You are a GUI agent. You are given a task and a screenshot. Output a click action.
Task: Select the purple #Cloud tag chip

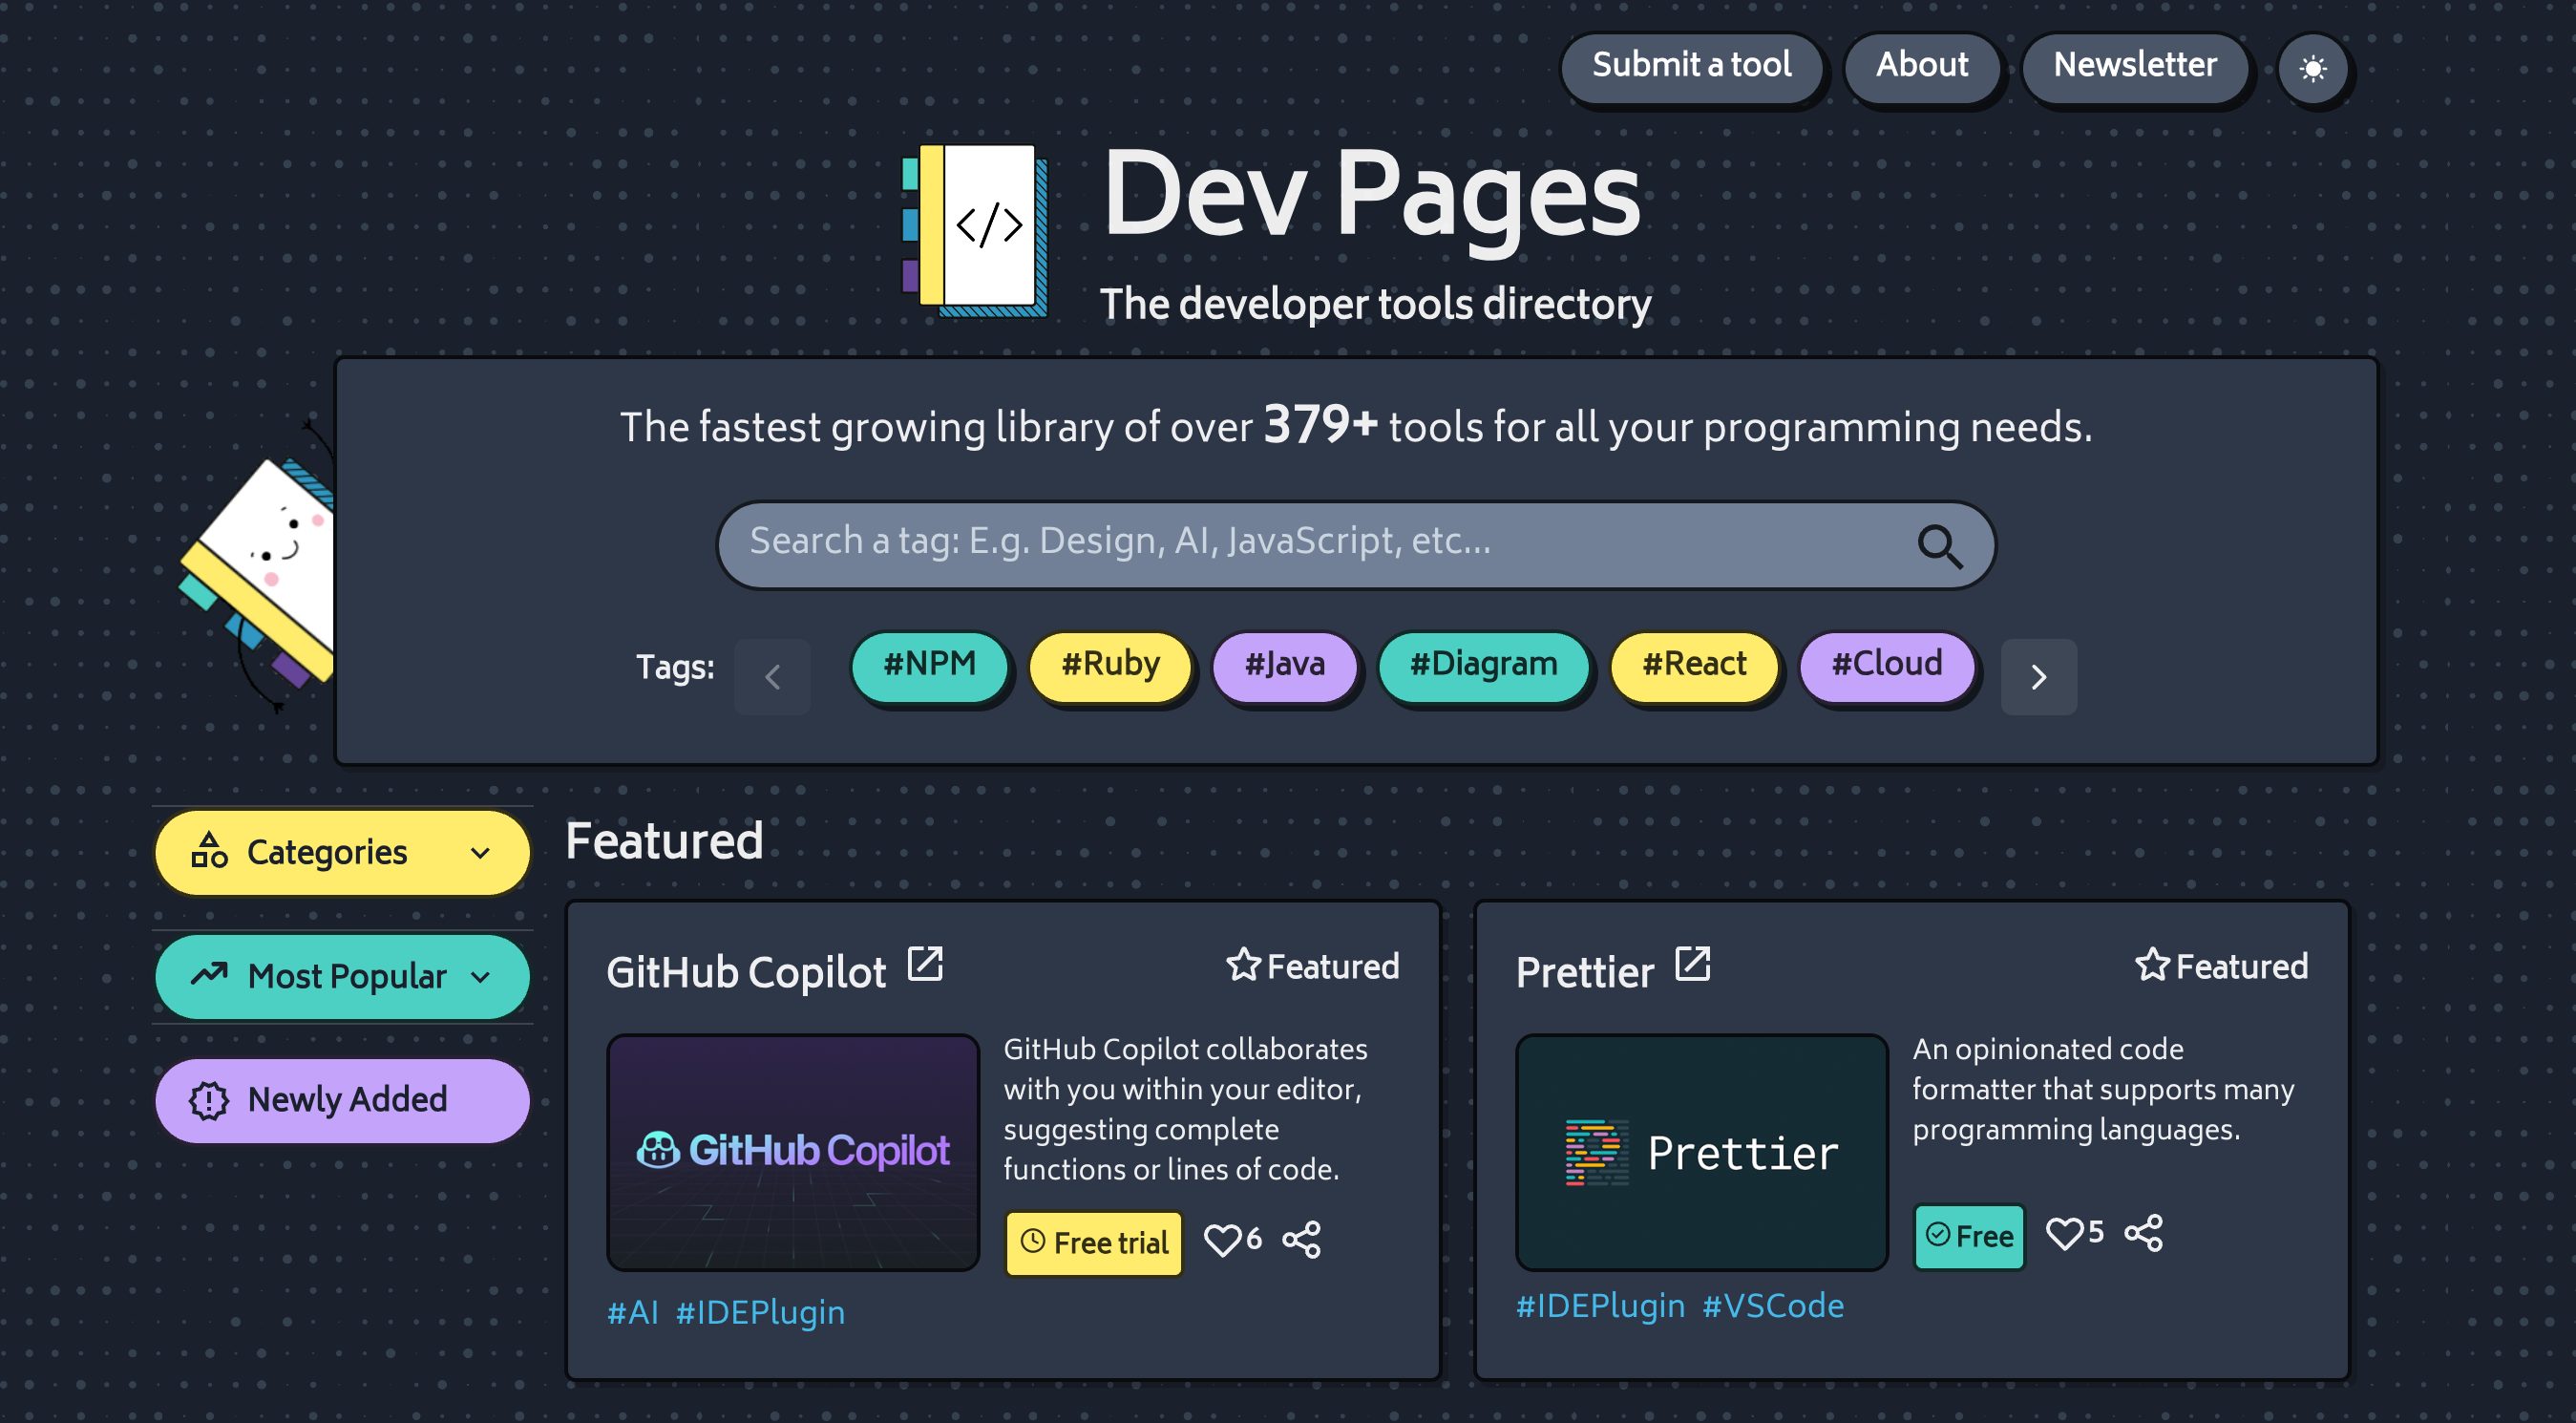[1886, 664]
